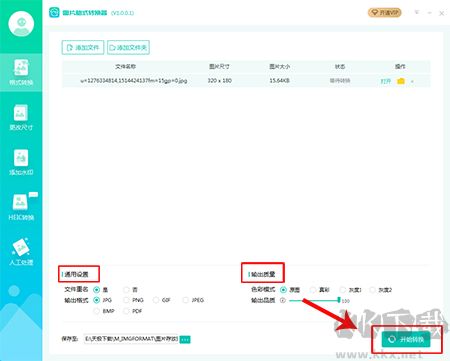The width and height of the screenshot is (450, 361).
Task: Start conversion with 开始转换 button
Action: click(x=406, y=339)
